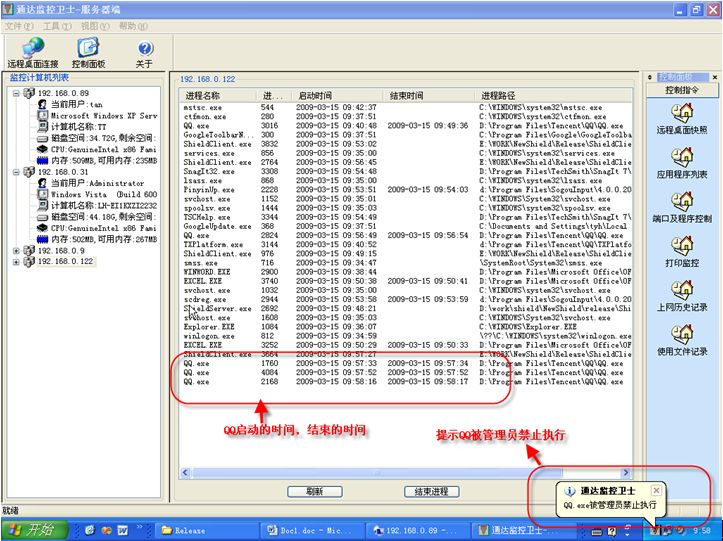Switch to Doc1.doc taskbar window
Image resolution: width=723 pixels, height=541 pixels.
click(x=312, y=530)
